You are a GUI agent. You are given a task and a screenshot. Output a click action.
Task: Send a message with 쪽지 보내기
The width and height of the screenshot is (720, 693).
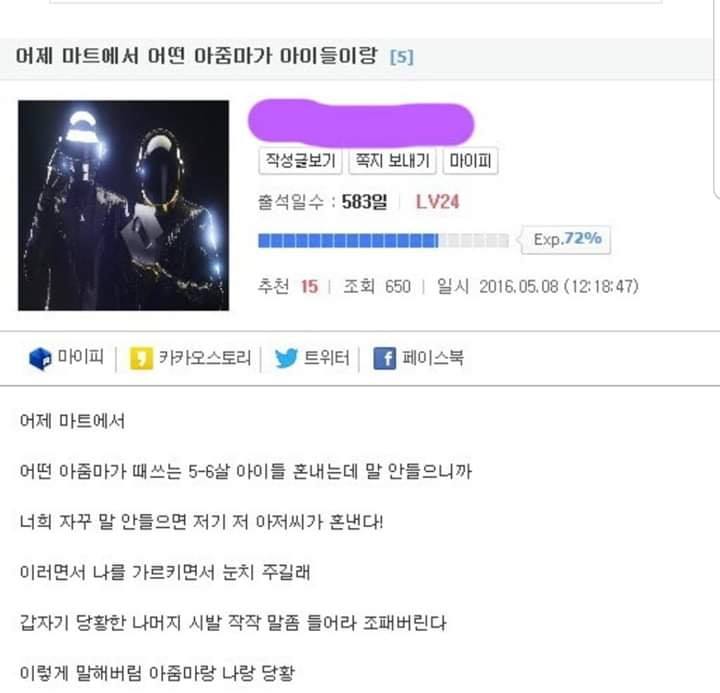392,161
